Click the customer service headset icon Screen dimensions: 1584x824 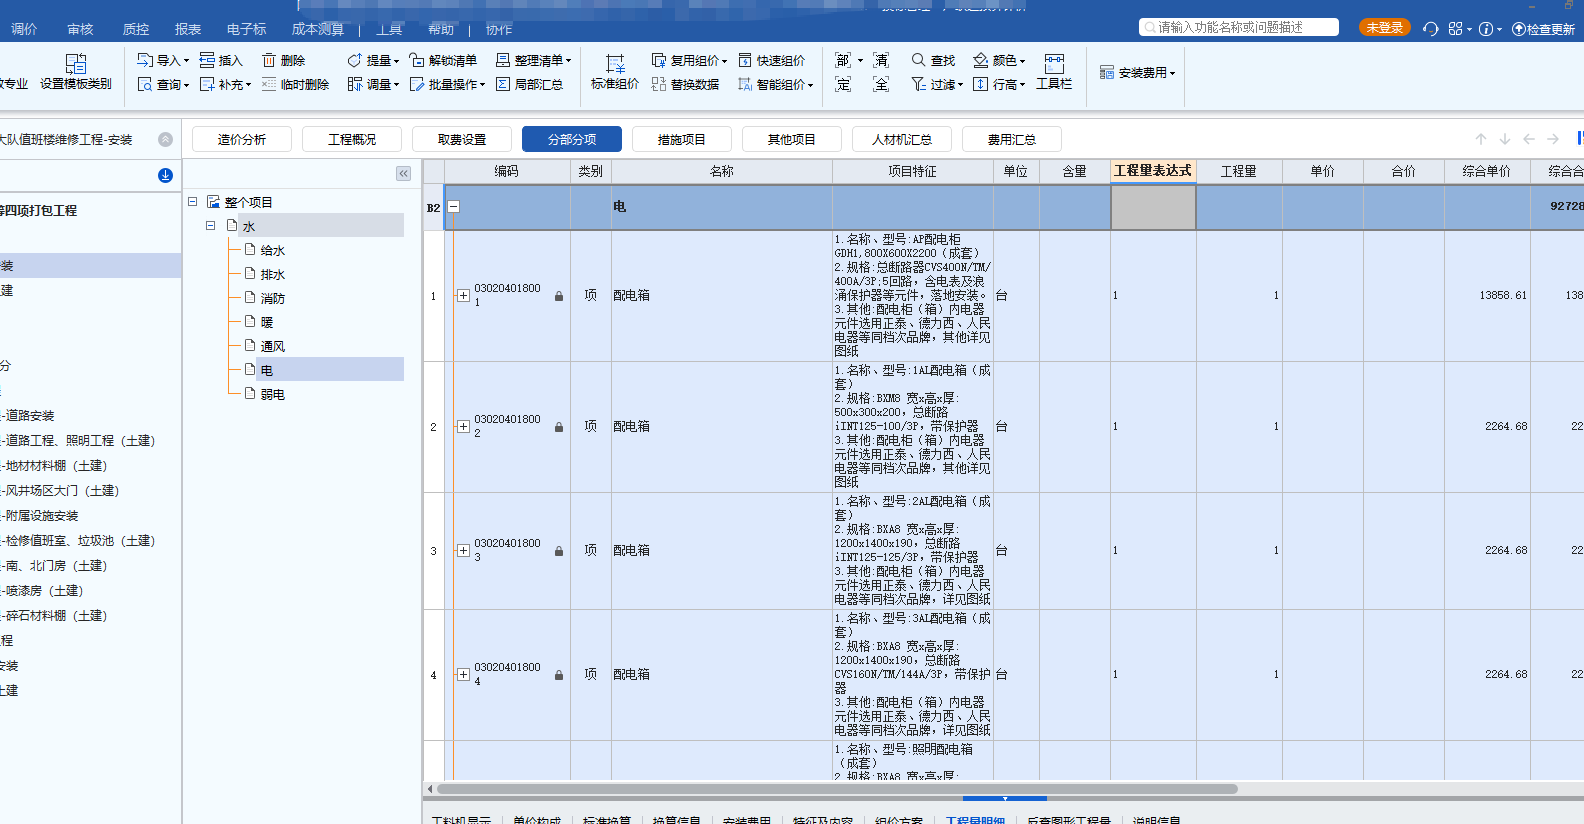[1430, 29]
